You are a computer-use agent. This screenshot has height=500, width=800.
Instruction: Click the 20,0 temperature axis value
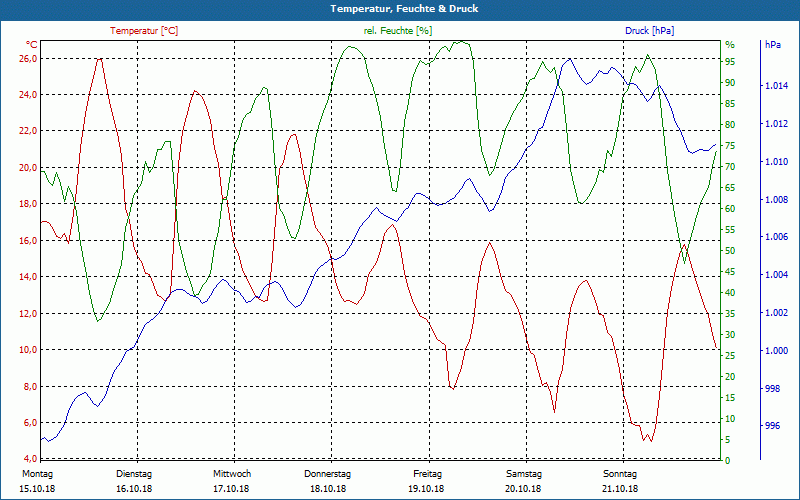tap(28, 168)
